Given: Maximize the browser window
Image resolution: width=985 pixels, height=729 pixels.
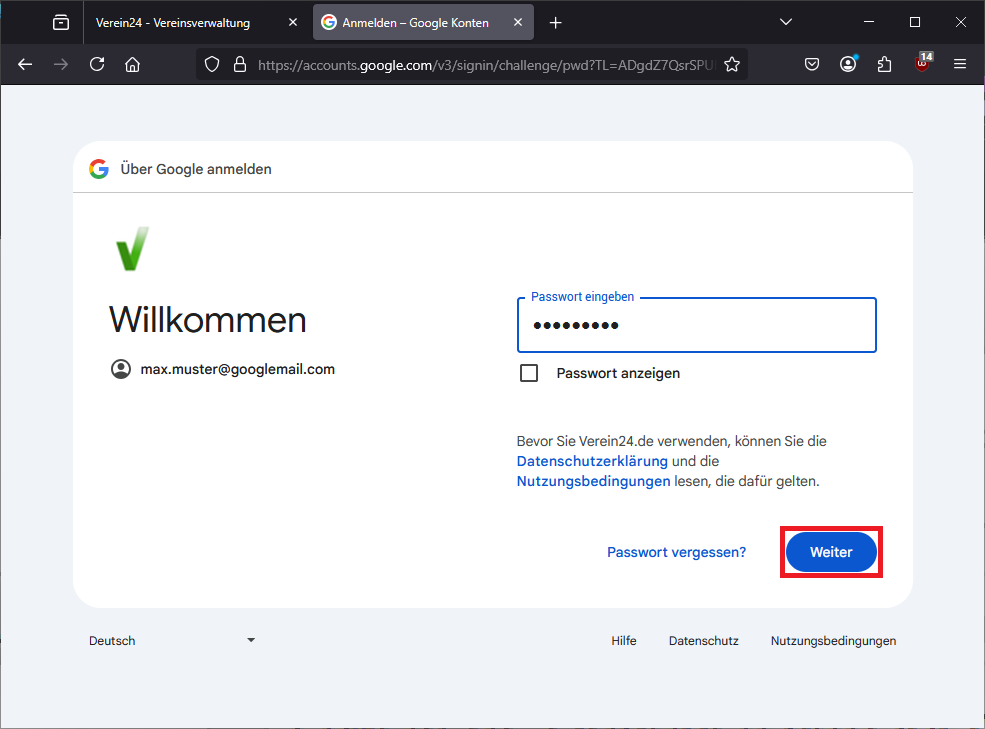Looking at the screenshot, I should point(915,22).
